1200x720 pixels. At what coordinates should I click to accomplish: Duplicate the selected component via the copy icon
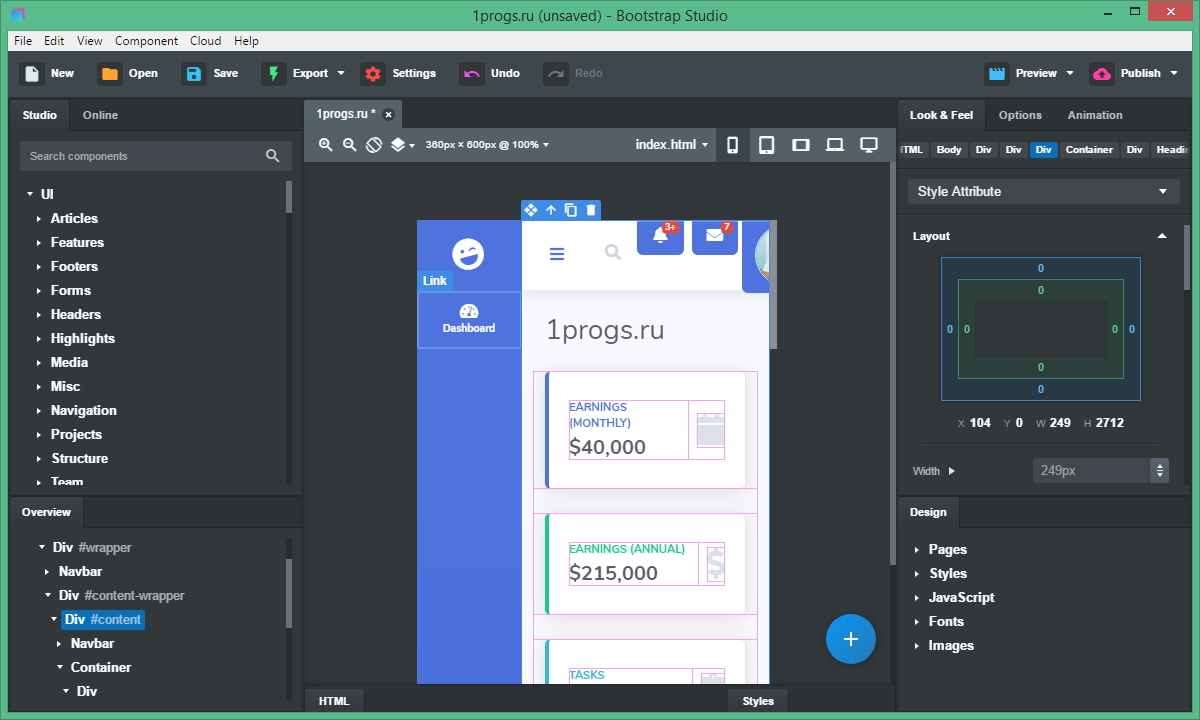point(570,210)
